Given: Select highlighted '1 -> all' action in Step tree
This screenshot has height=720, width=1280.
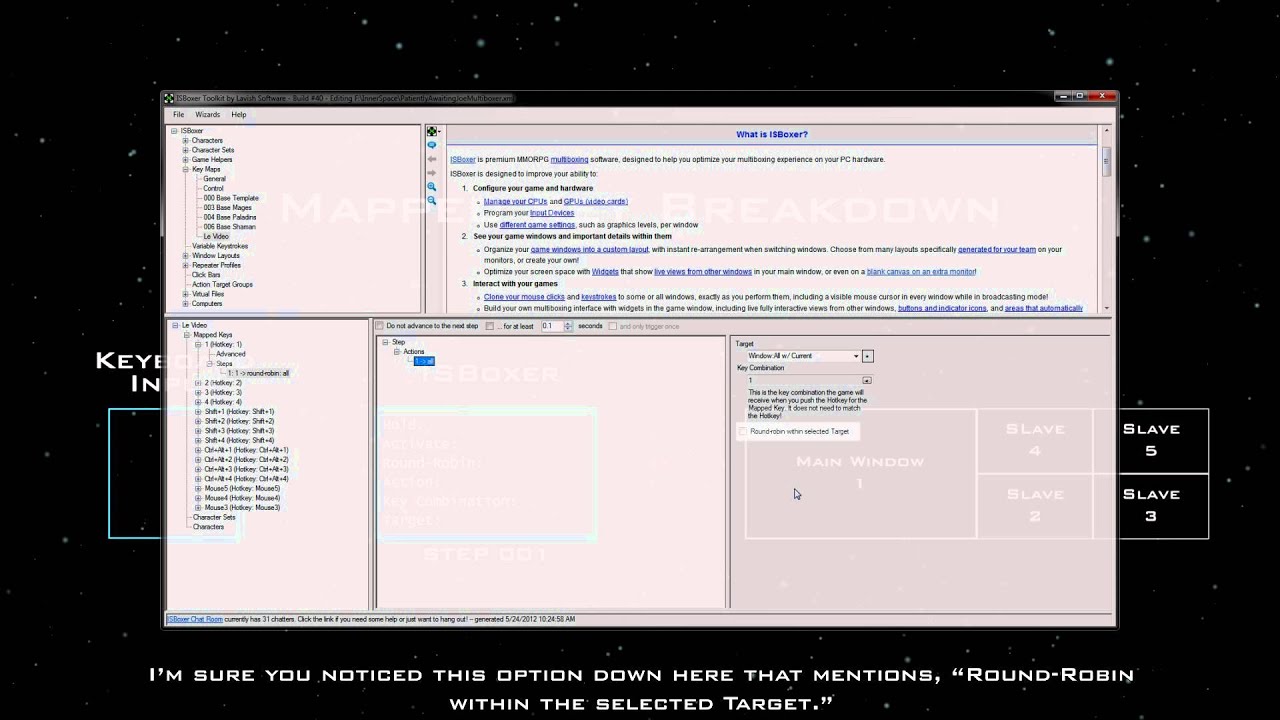Looking at the screenshot, I should 424,361.
